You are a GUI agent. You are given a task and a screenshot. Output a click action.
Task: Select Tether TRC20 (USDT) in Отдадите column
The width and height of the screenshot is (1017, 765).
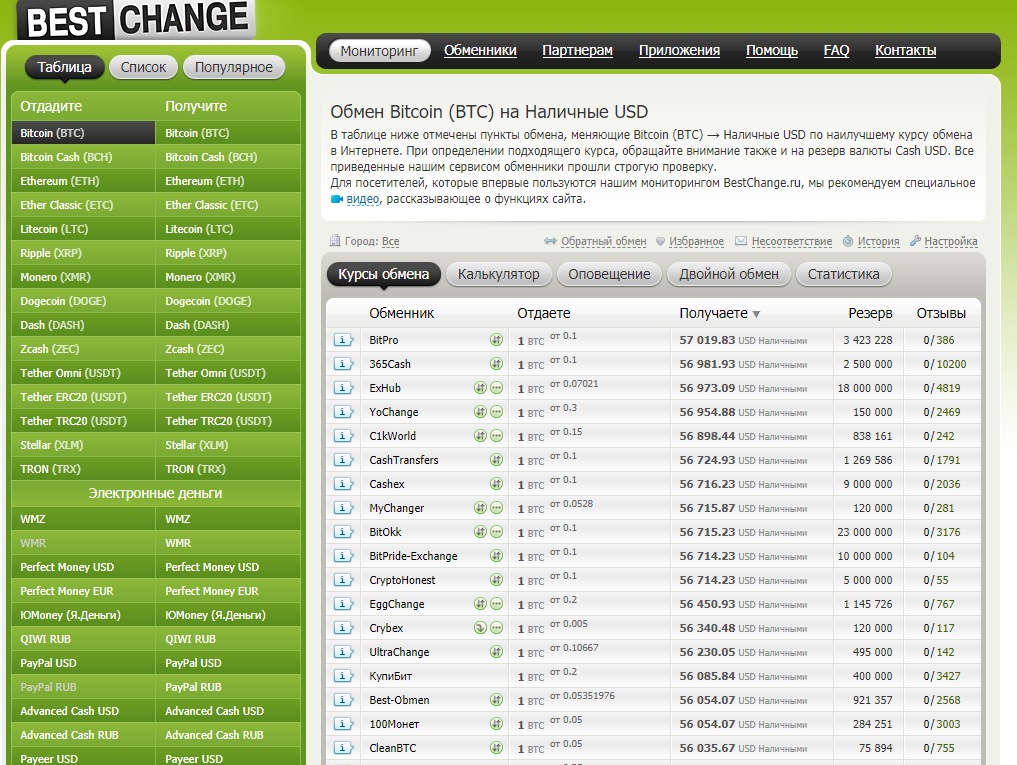pyautogui.click(x=83, y=421)
